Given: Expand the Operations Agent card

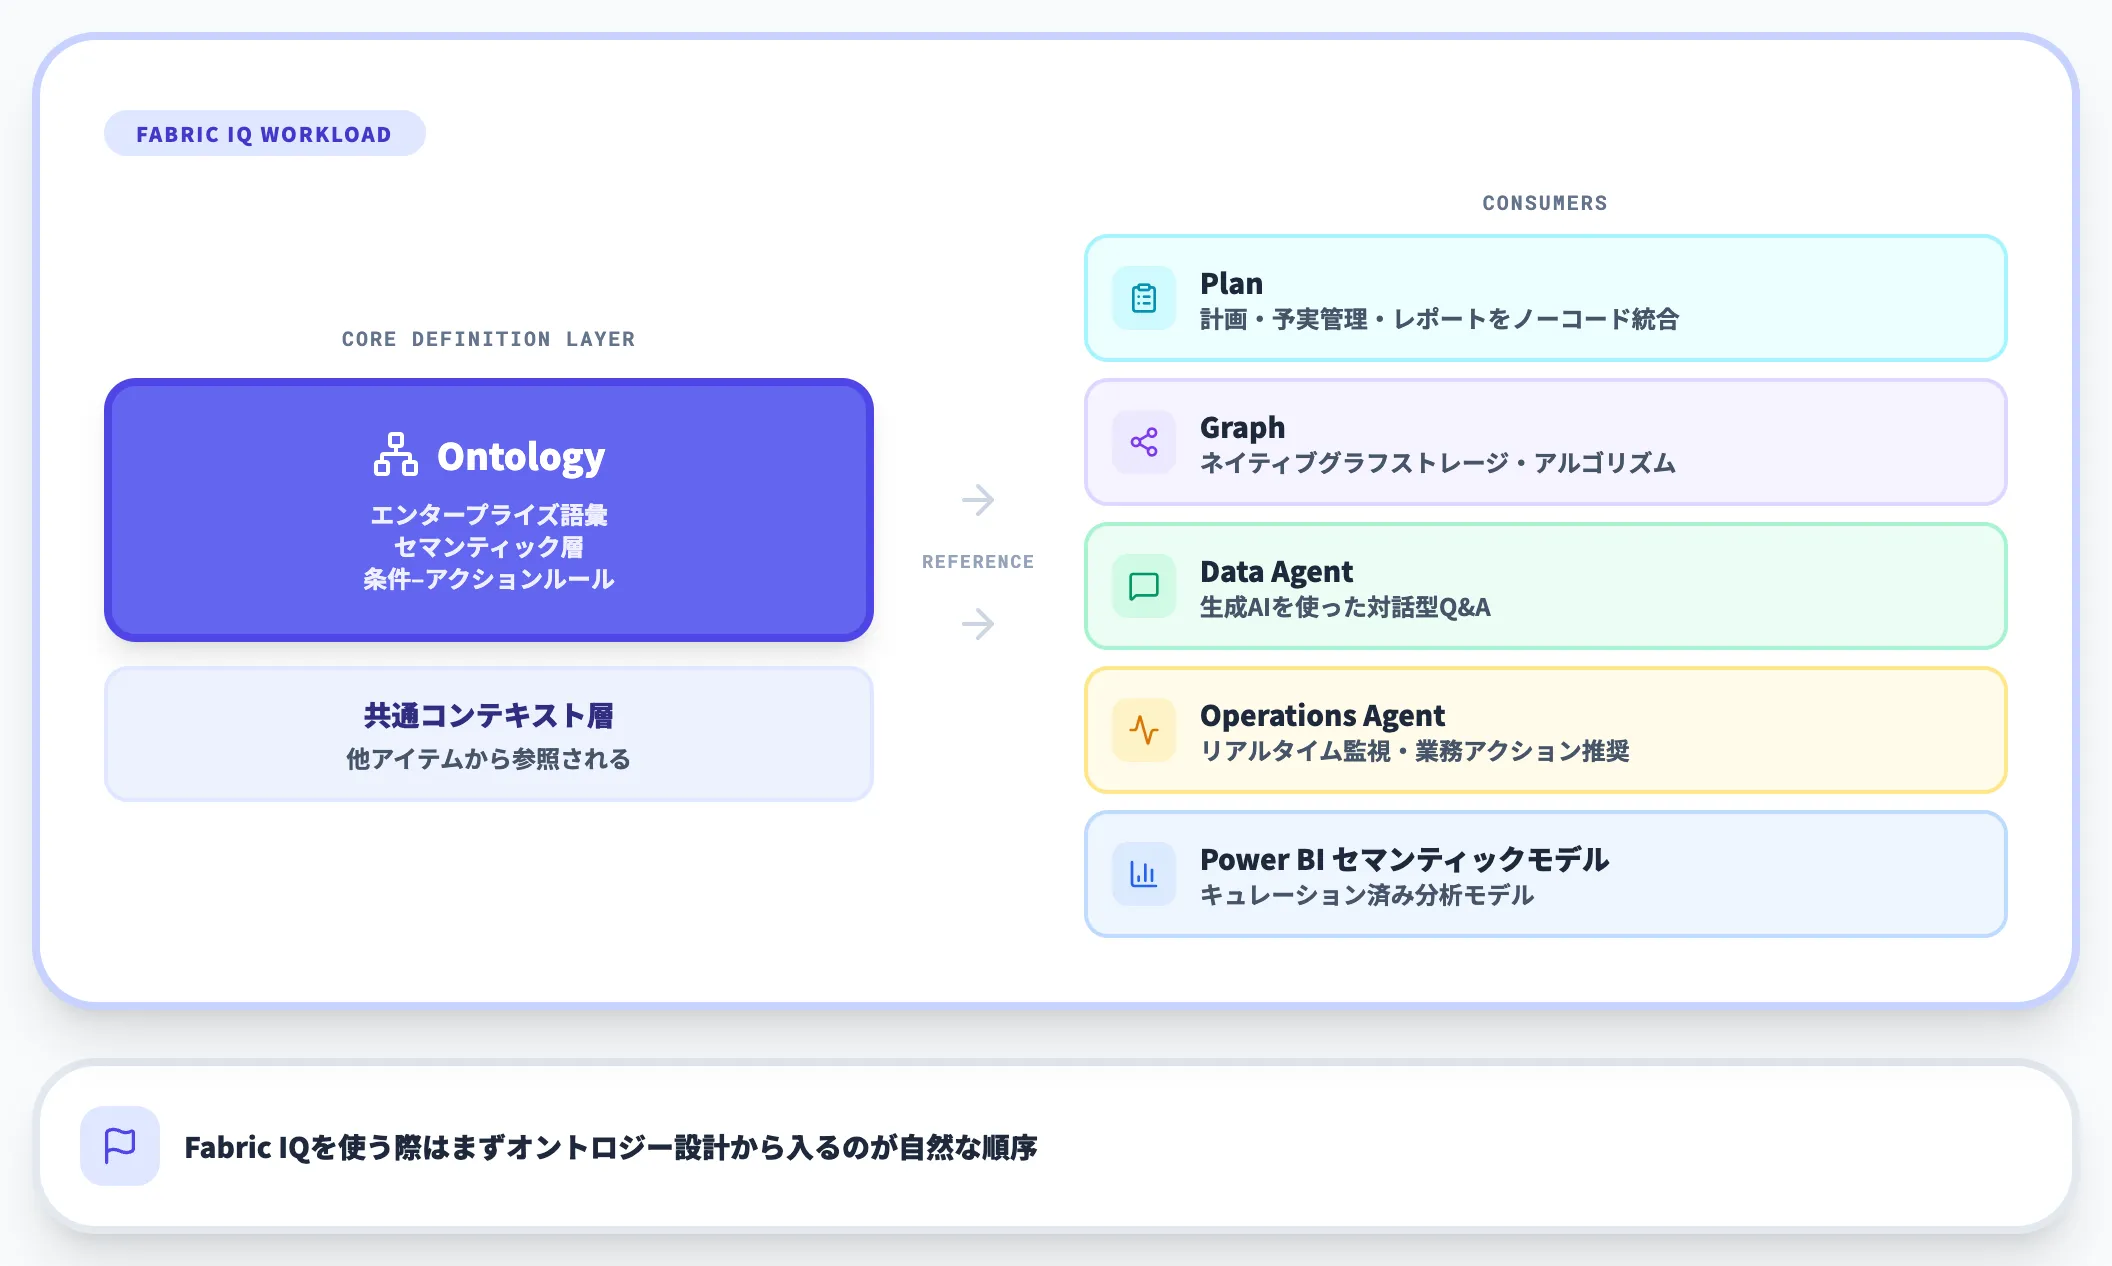Looking at the screenshot, I should click(1546, 729).
